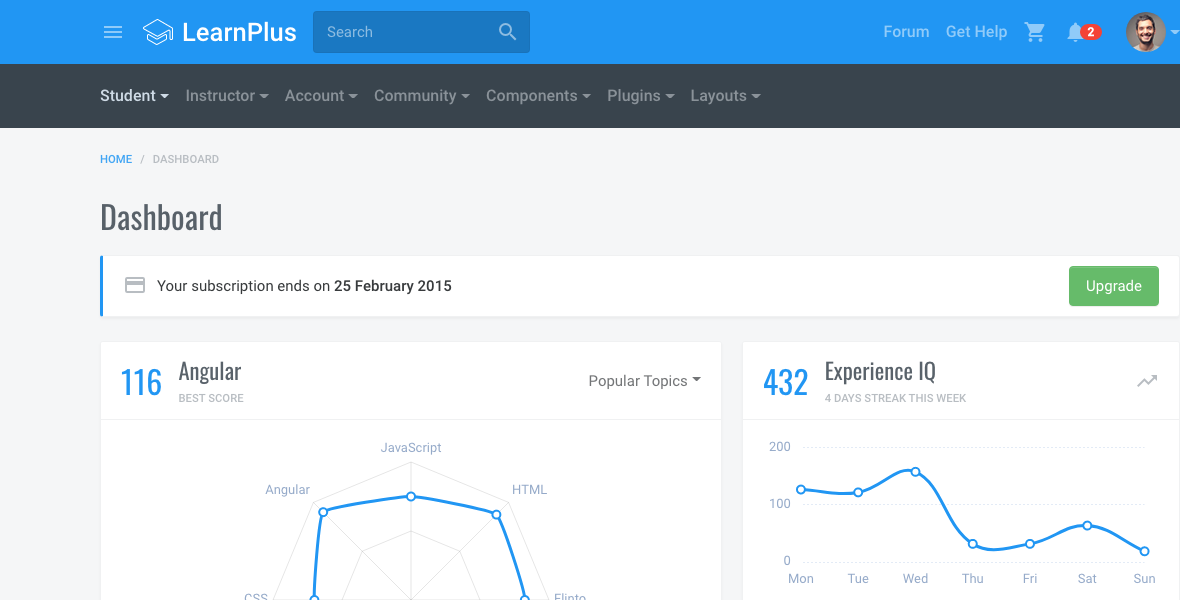Expand the Instructor menu
Image resolution: width=1180 pixels, height=600 pixels.
[227, 96]
